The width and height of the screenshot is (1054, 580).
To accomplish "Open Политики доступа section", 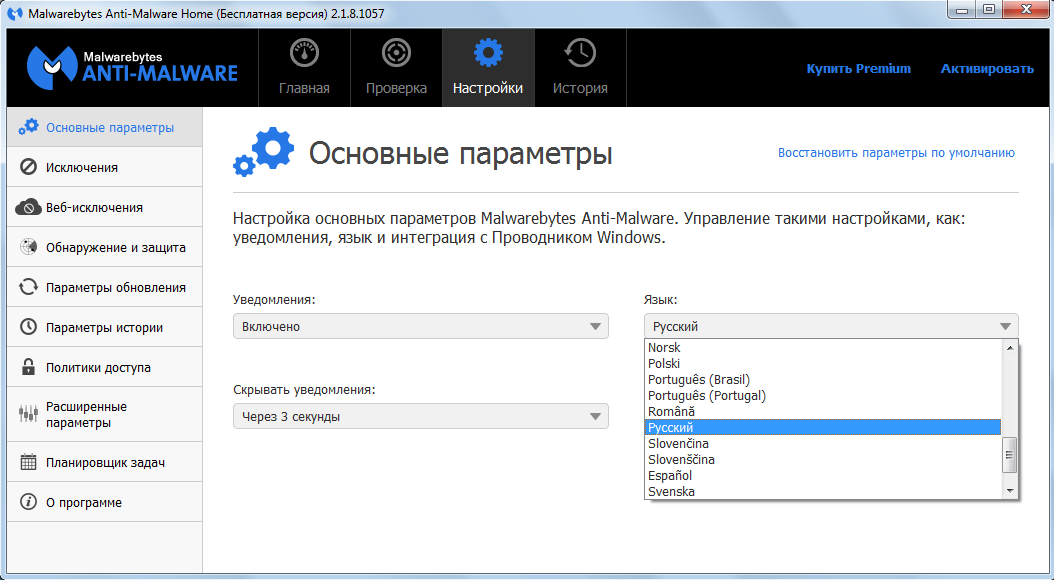I will click(104, 368).
